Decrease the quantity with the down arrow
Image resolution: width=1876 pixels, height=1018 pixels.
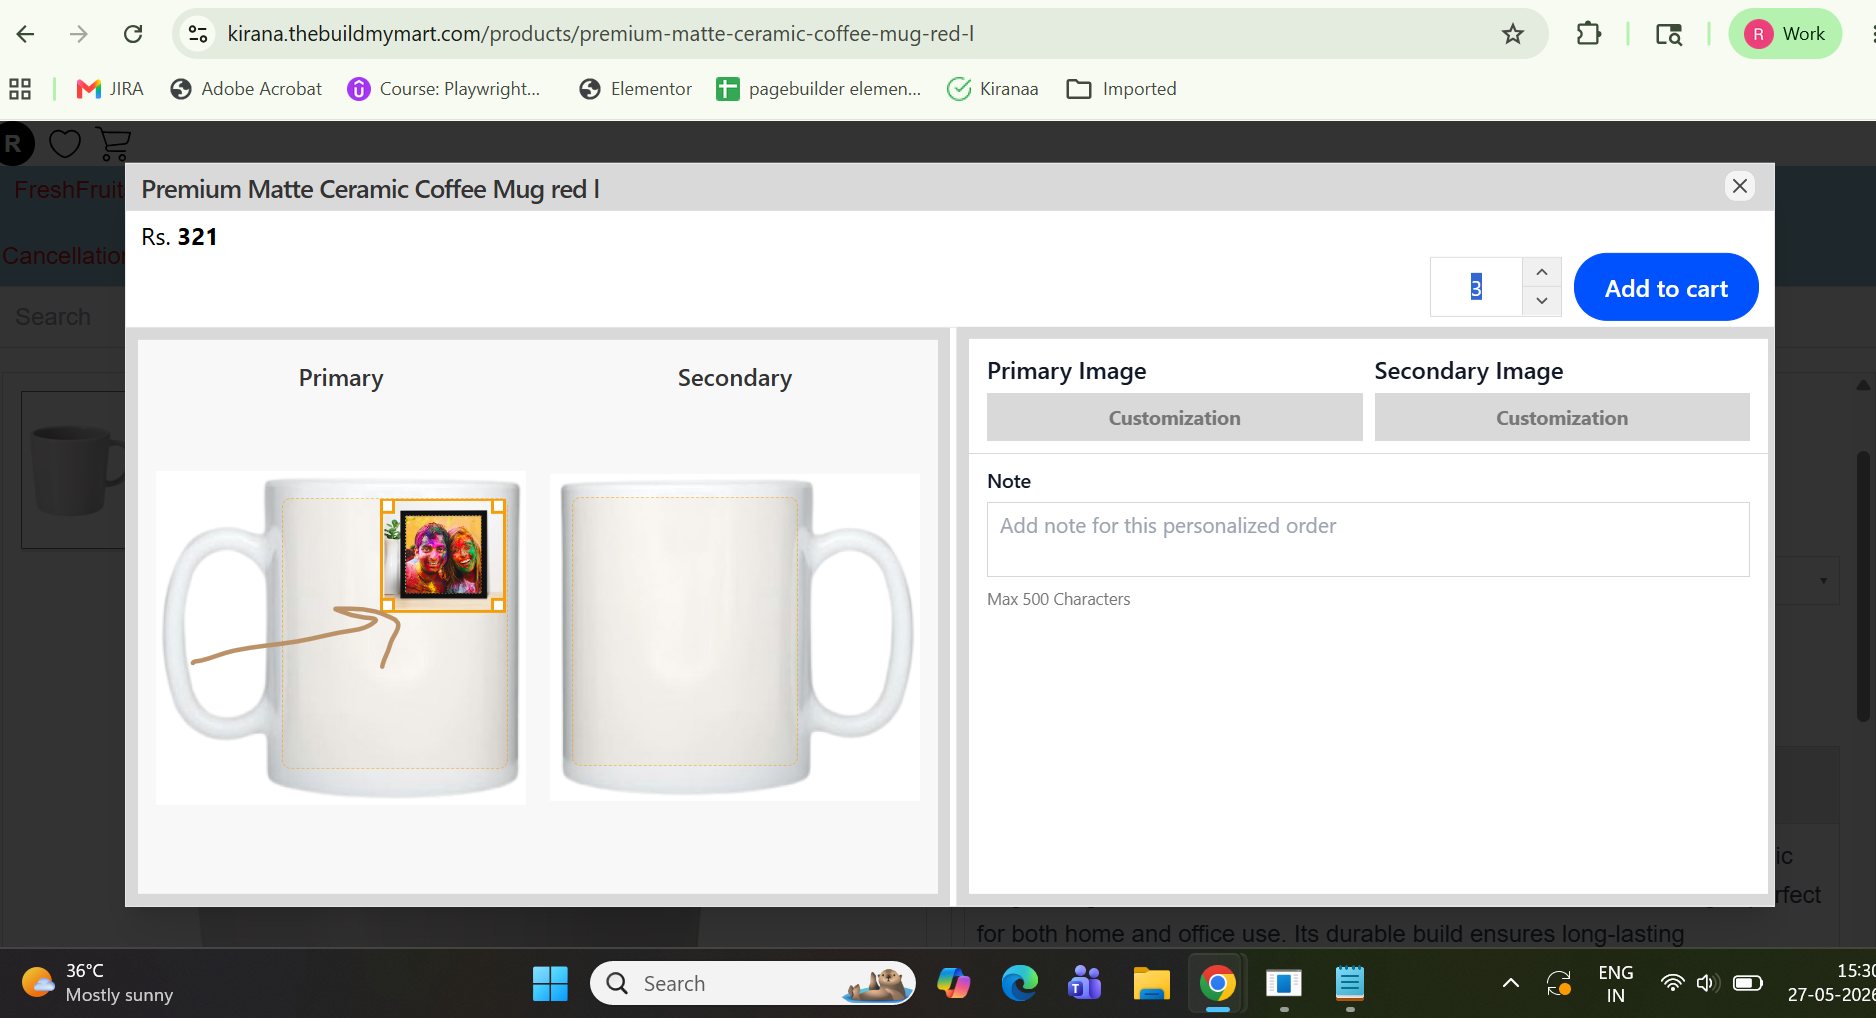1542,301
